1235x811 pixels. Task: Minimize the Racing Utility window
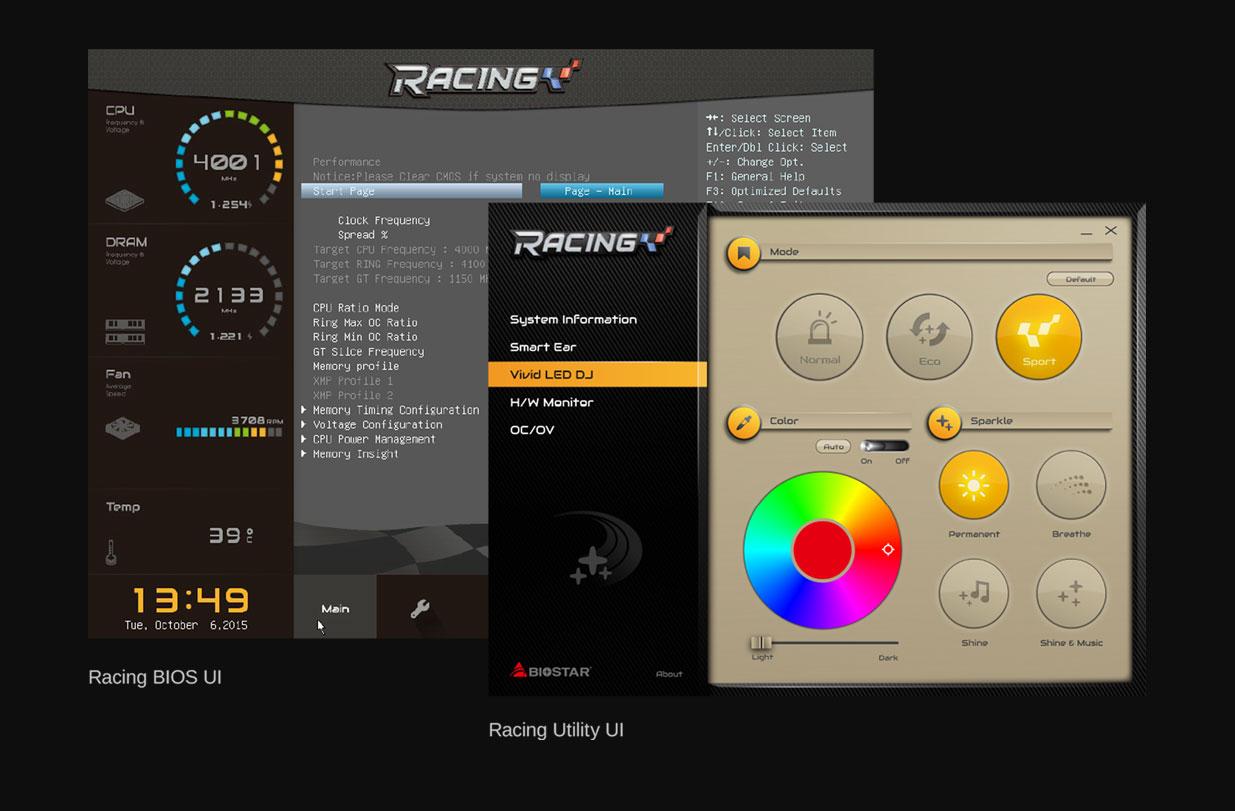pyautogui.click(x=1086, y=233)
